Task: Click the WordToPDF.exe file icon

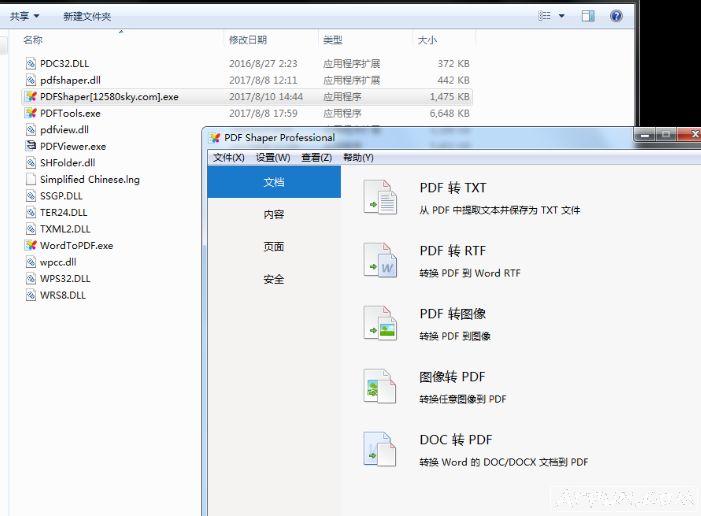Action: pos(31,245)
